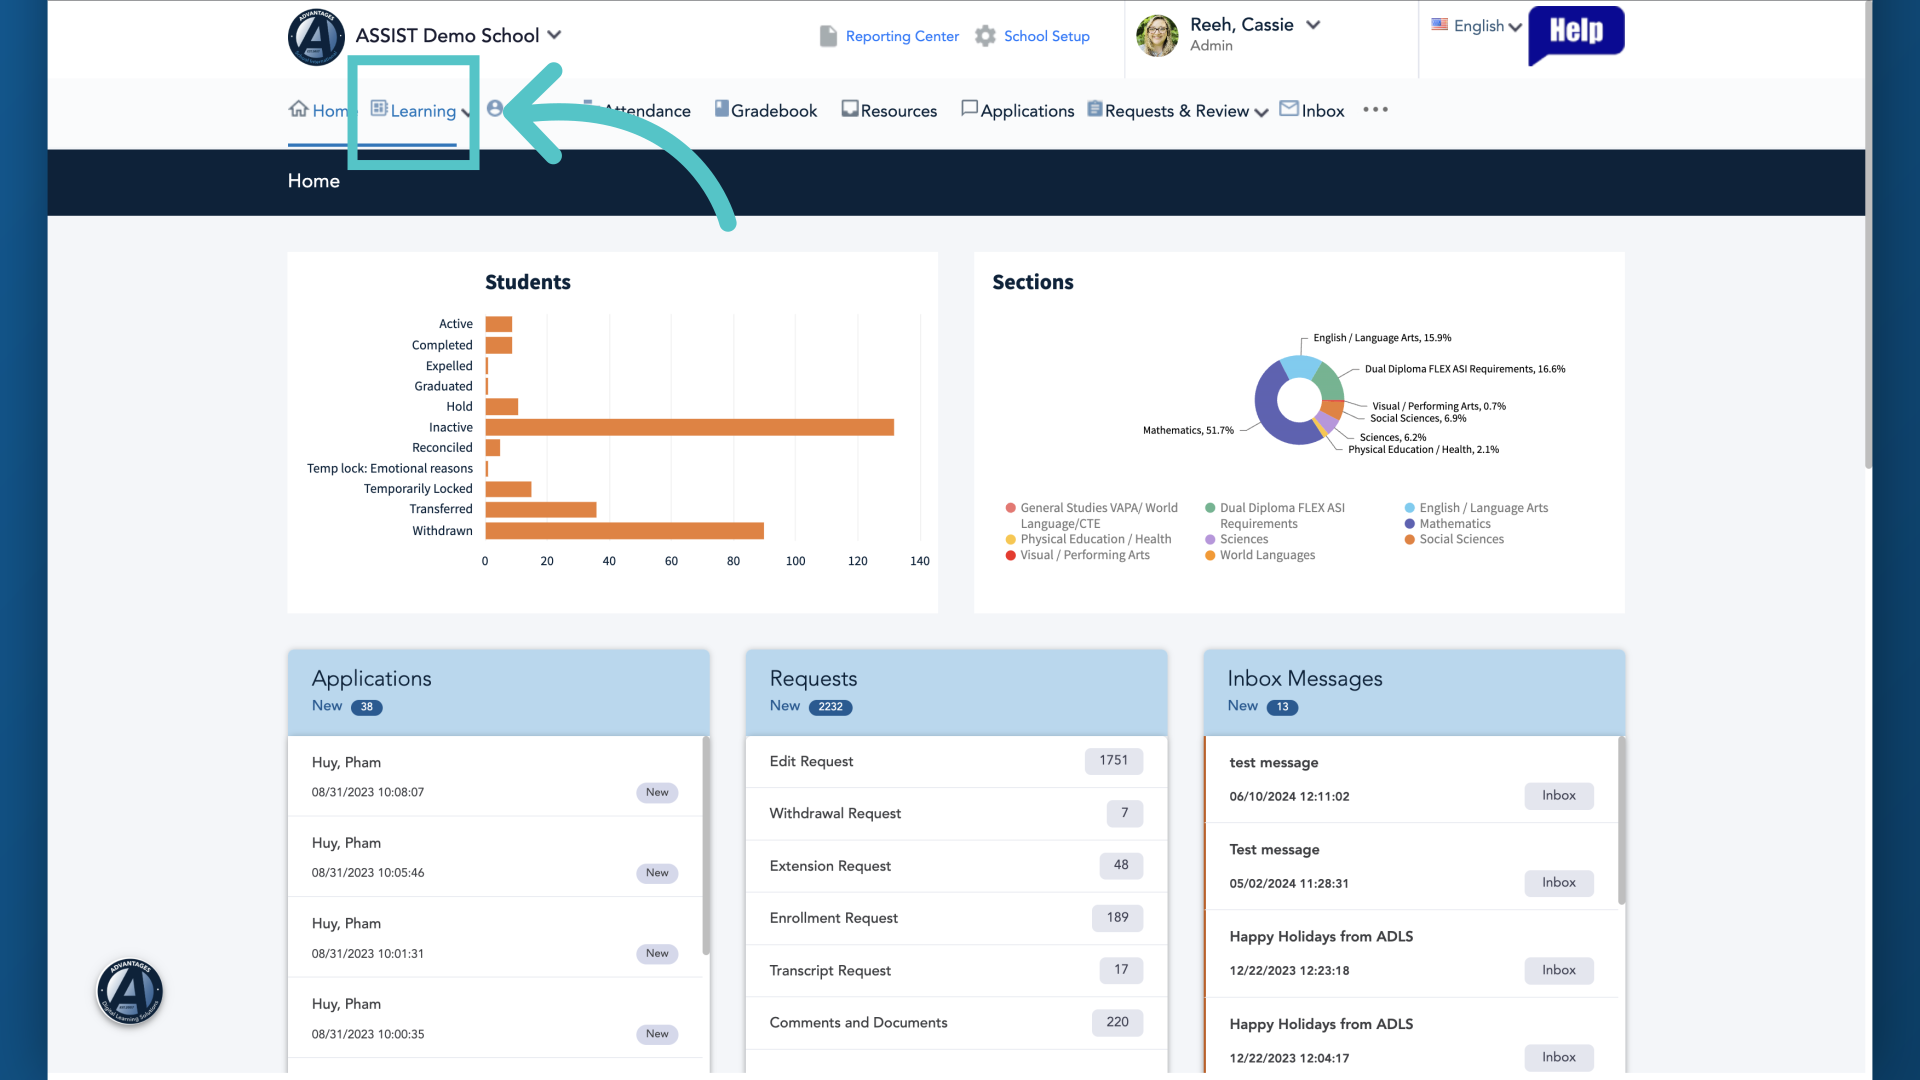
Task: Open the Edit Request row
Action: pyautogui.click(x=956, y=762)
